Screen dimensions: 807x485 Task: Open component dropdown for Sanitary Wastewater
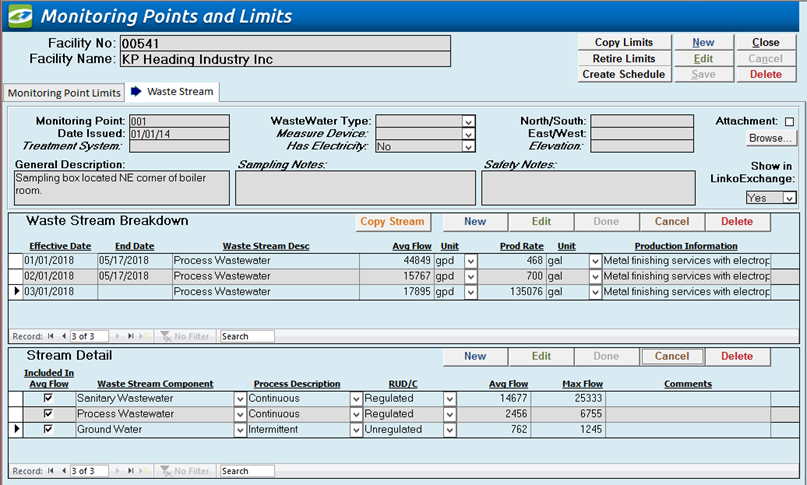[x=240, y=399]
